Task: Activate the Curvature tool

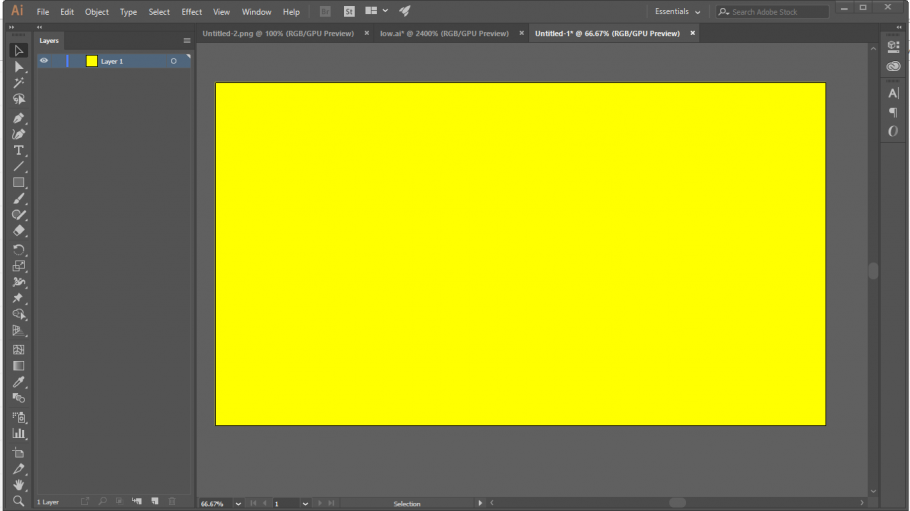Action: pos(19,135)
